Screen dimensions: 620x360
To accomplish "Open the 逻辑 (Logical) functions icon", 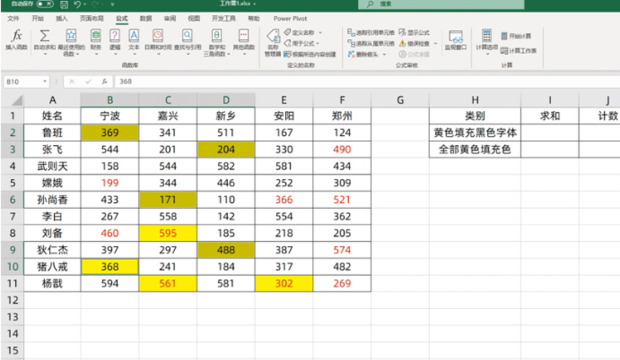I will coord(115,36).
